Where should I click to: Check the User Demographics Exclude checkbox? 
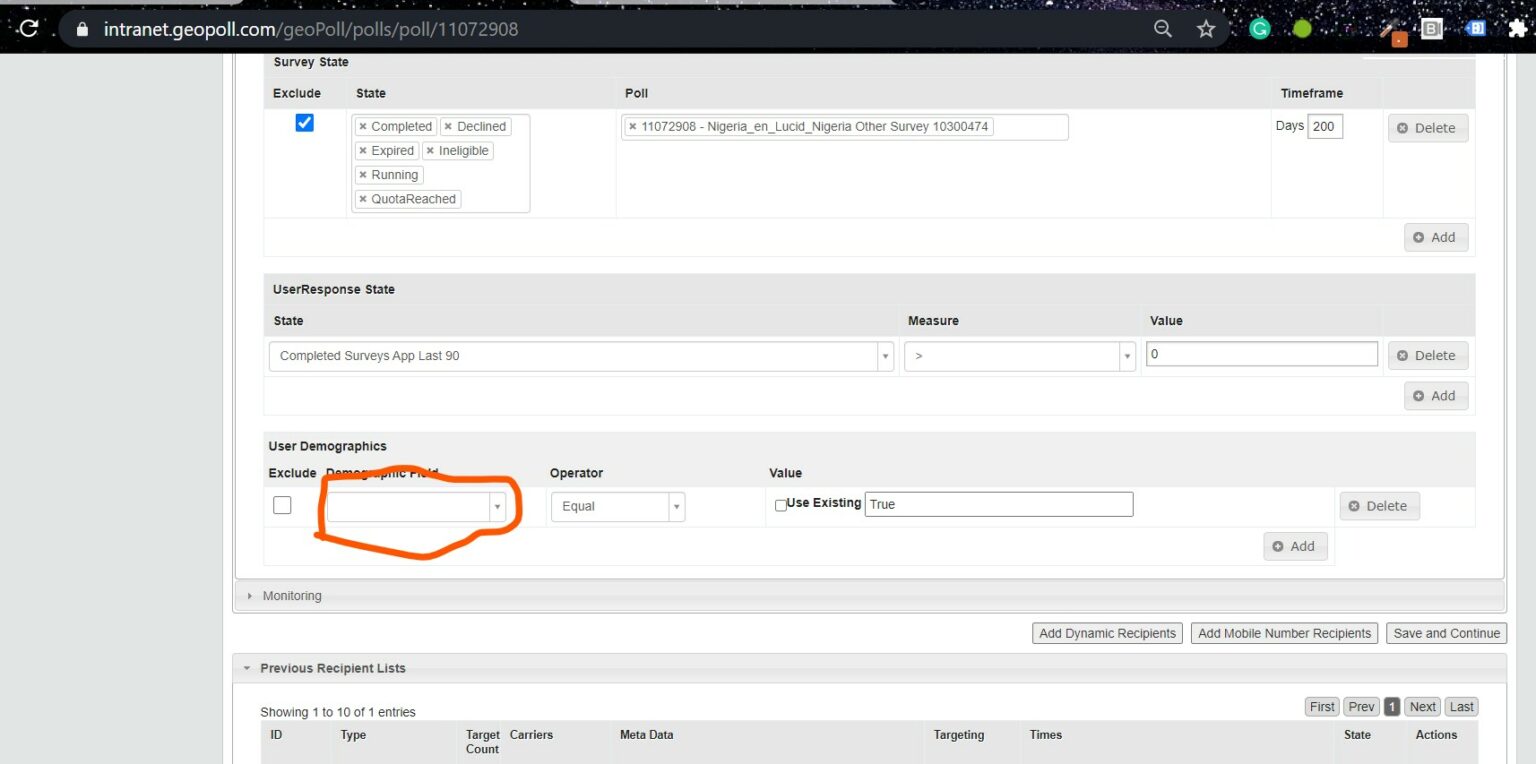coord(282,505)
